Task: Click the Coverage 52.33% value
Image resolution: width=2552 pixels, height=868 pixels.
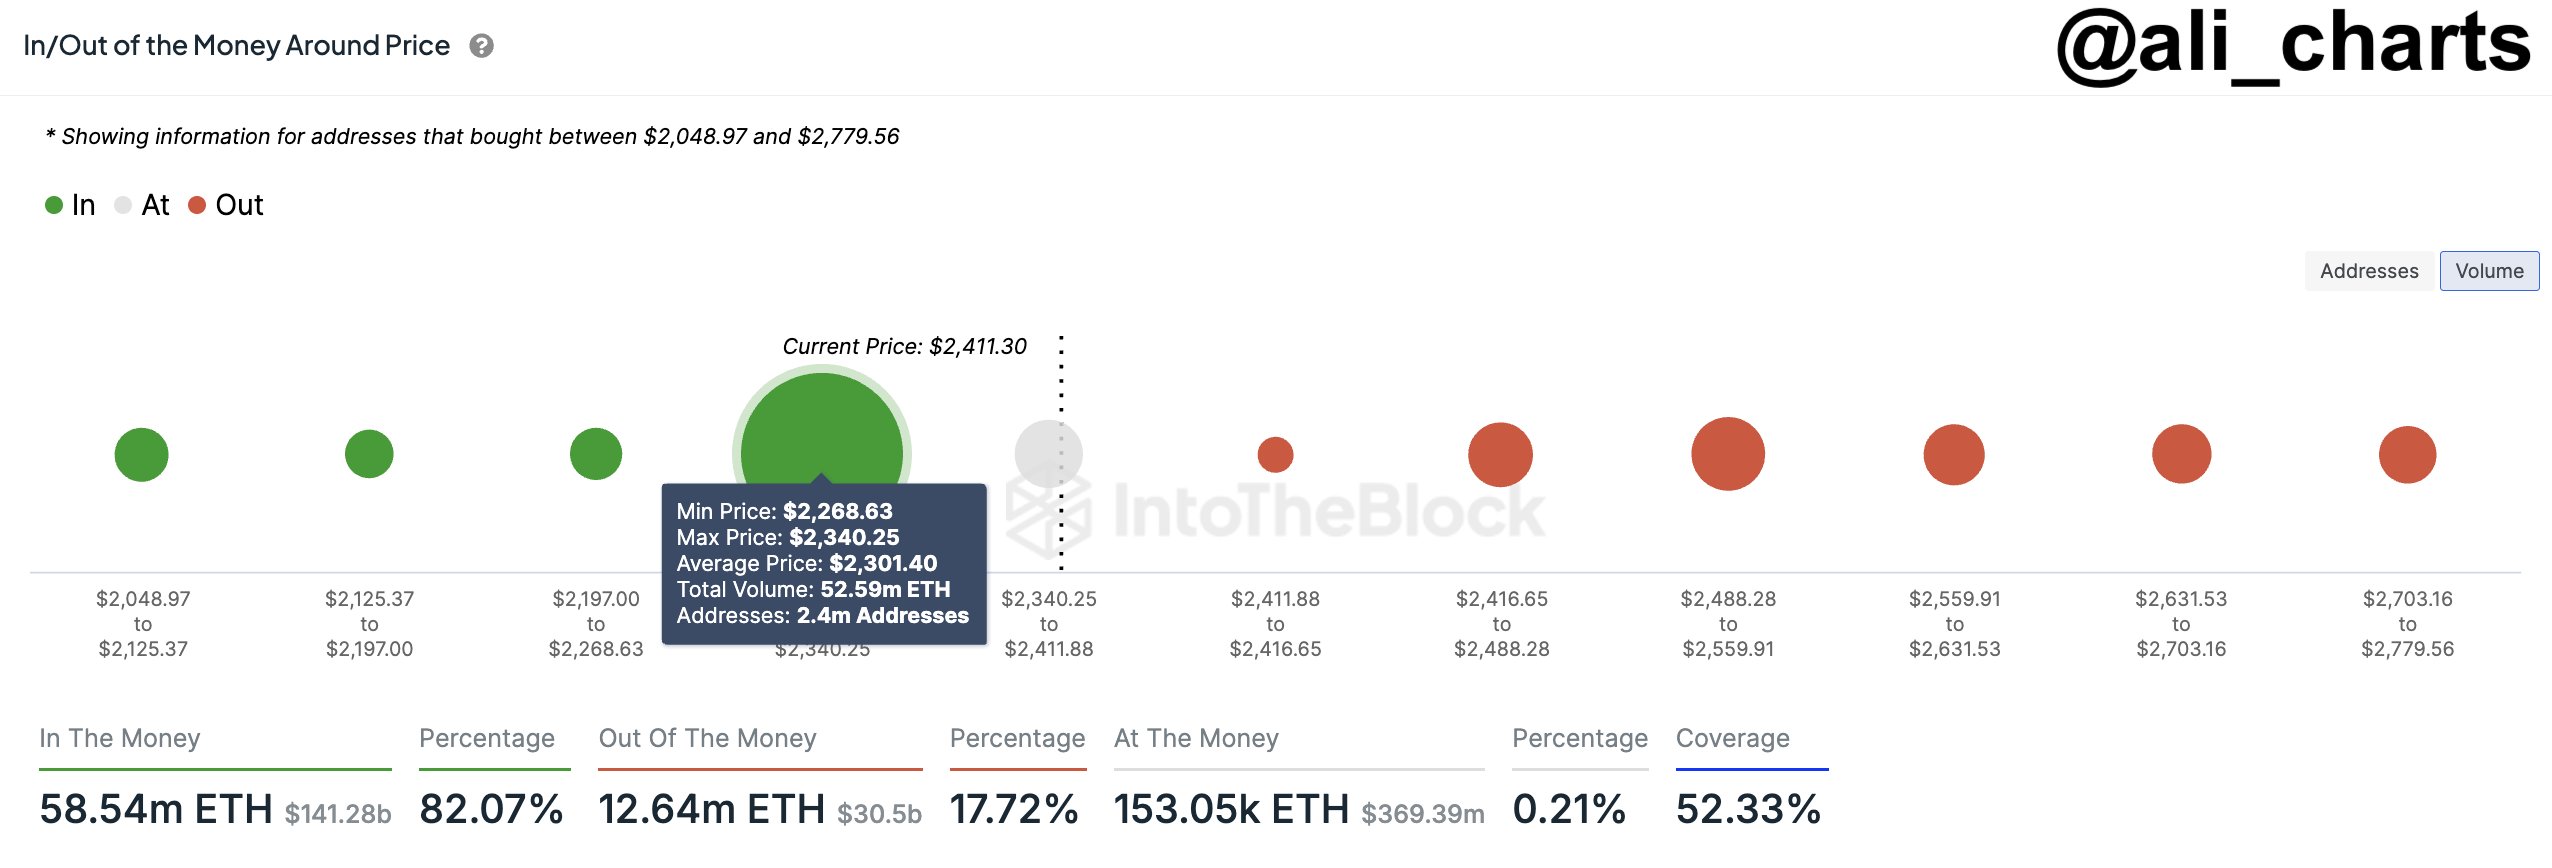Action: [x=1747, y=808]
